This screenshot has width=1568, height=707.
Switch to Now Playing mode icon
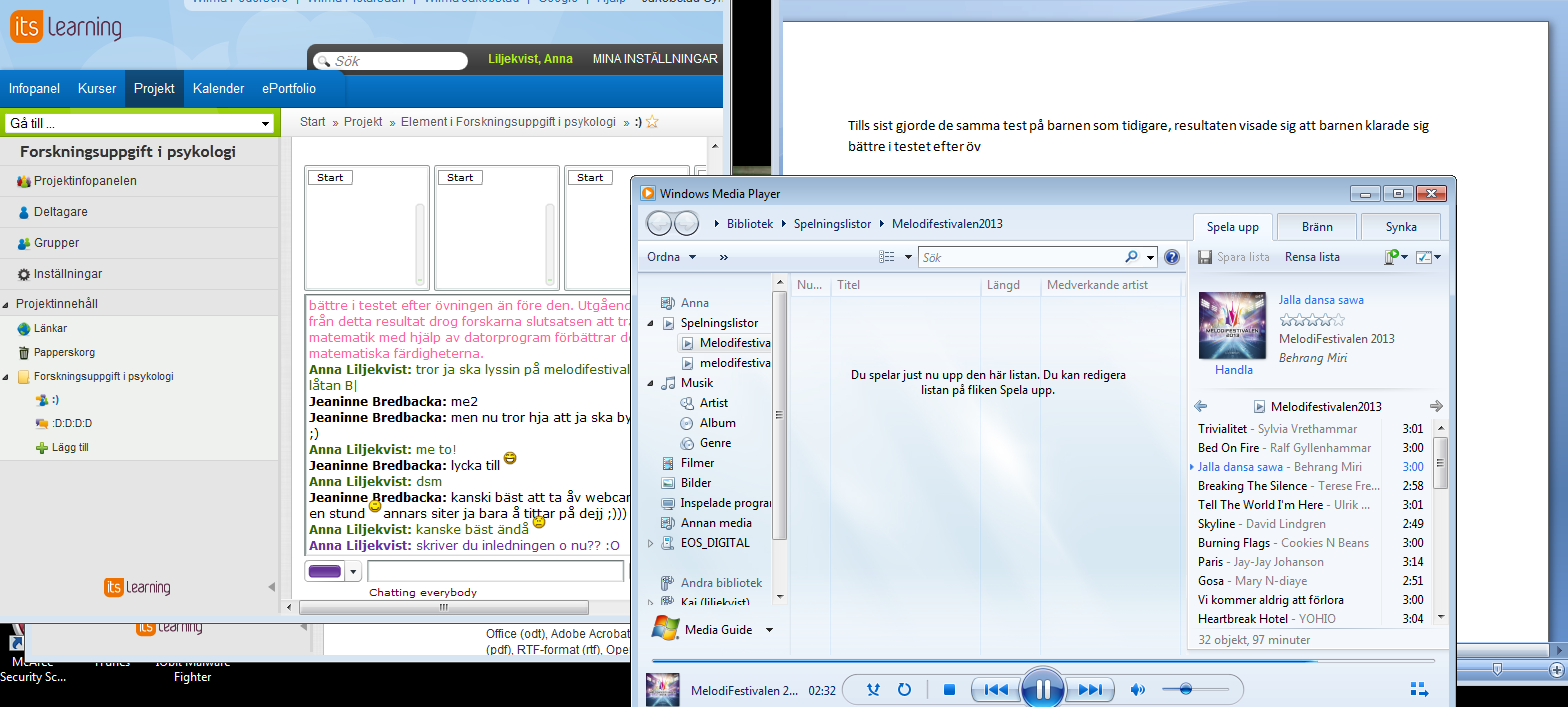tap(1419, 689)
